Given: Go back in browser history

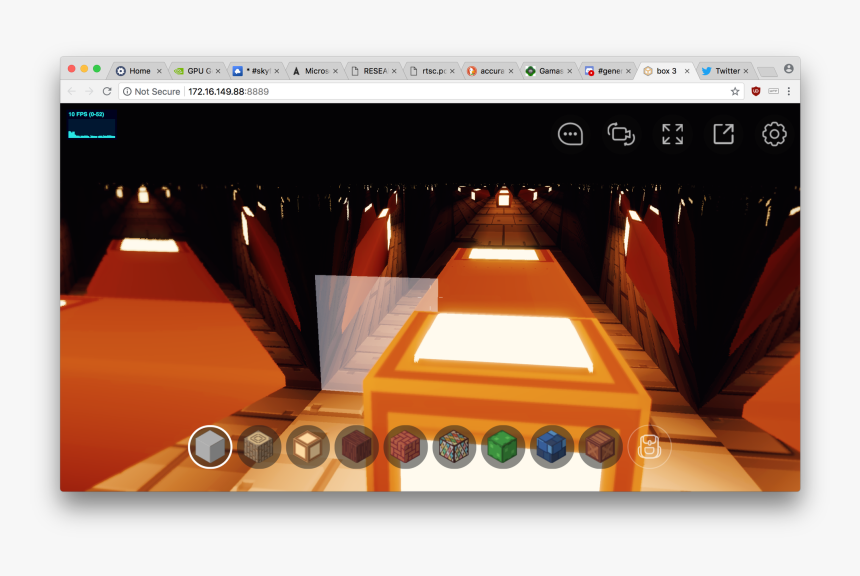Looking at the screenshot, I should point(71,91).
